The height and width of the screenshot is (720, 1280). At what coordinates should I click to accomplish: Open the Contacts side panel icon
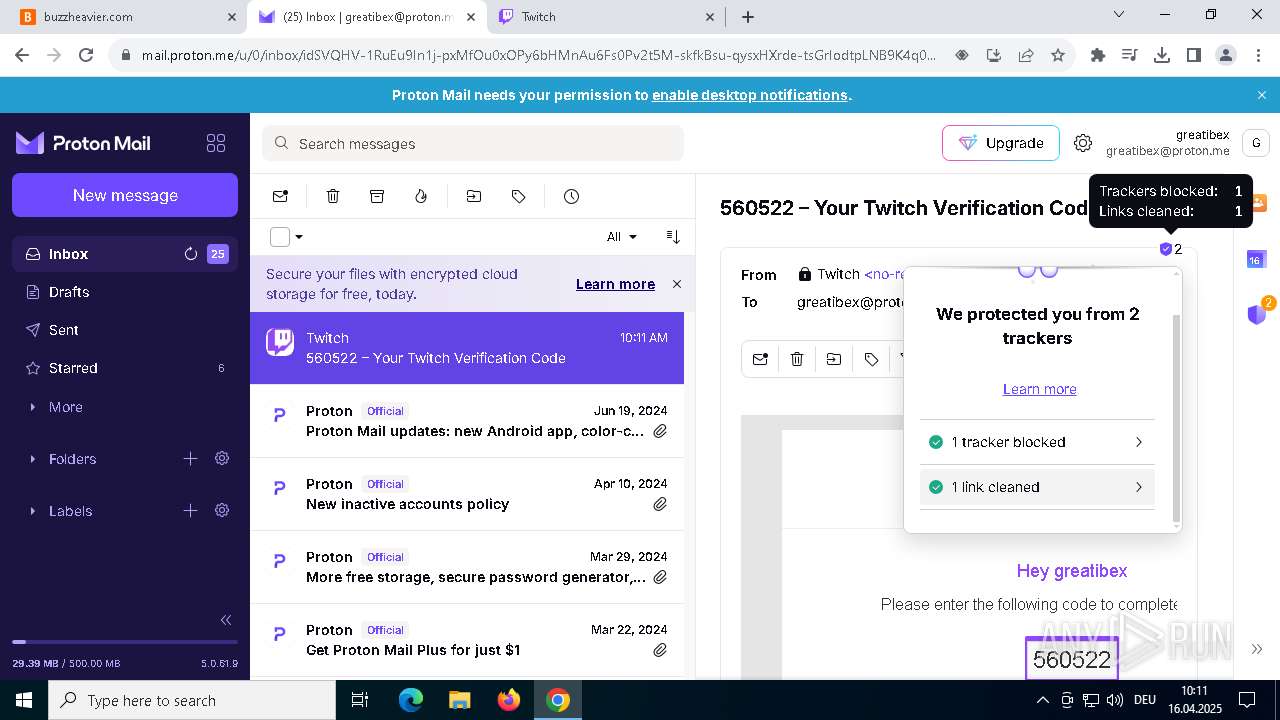coord(1257,203)
